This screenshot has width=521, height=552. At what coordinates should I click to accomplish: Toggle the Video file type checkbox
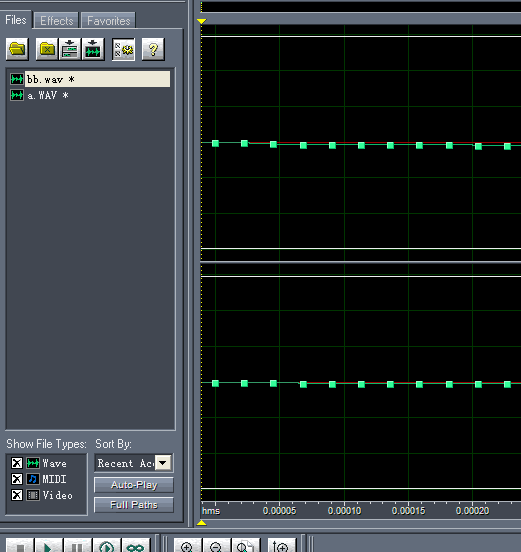[17, 495]
